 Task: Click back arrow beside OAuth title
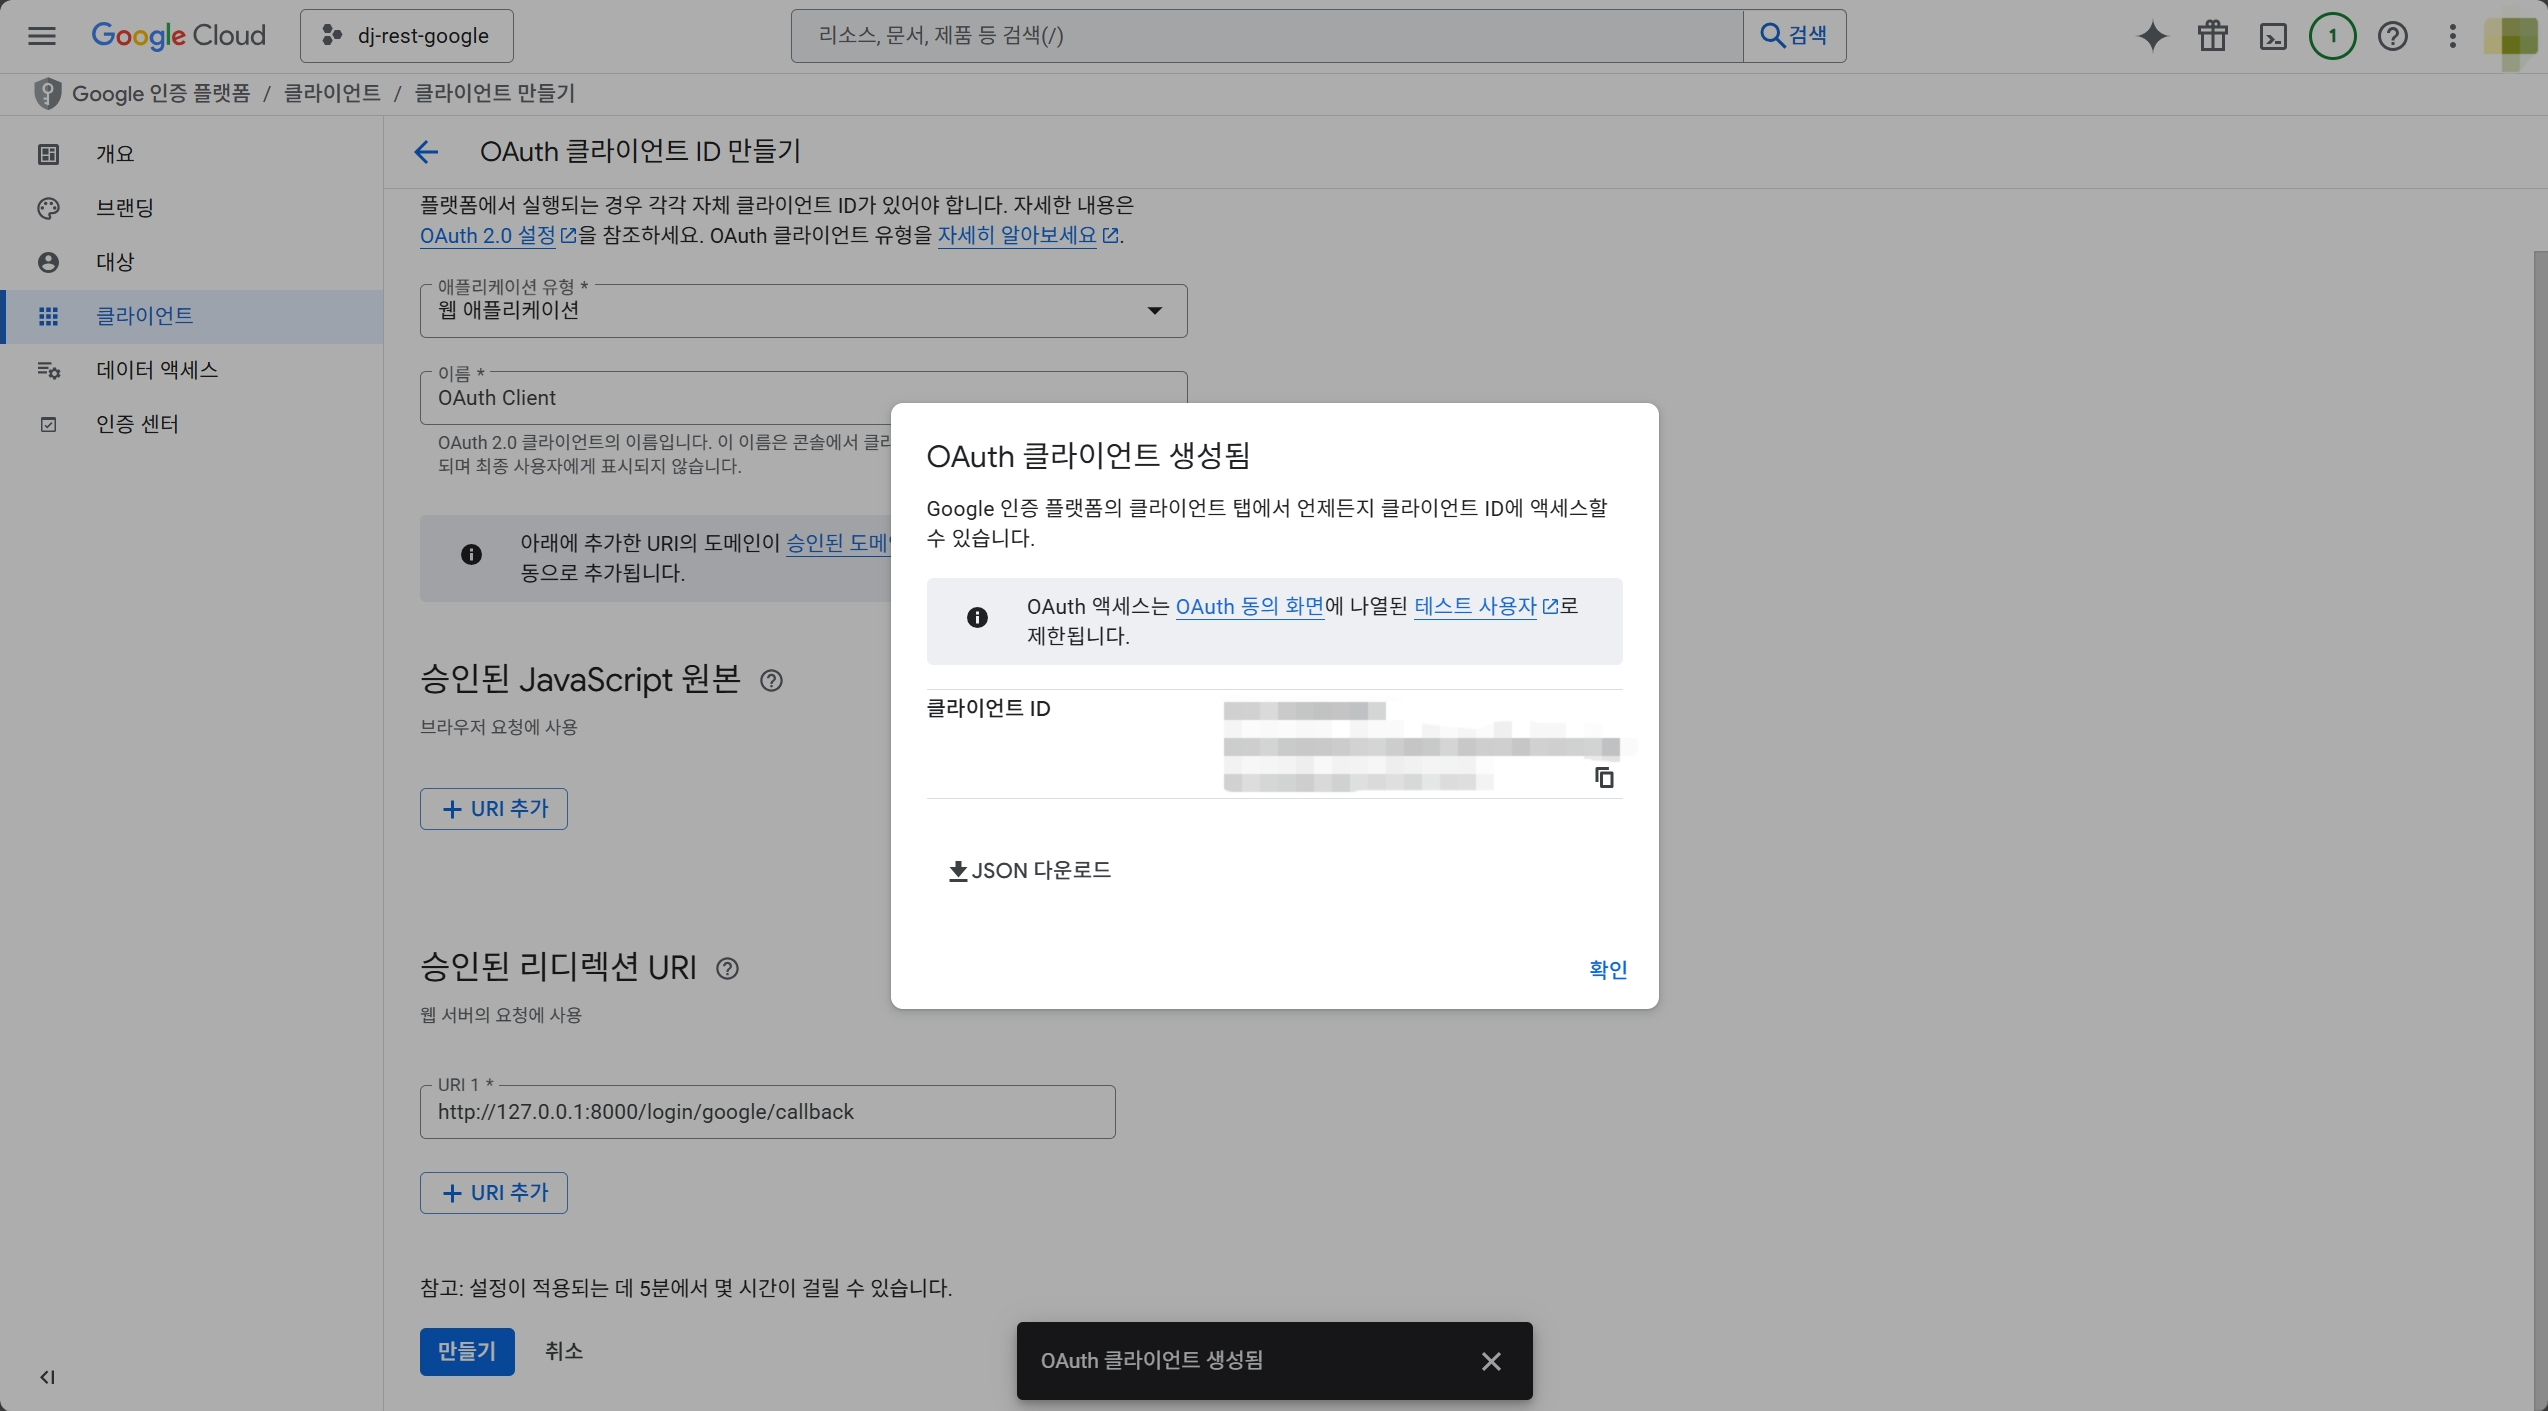click(426, 152)
